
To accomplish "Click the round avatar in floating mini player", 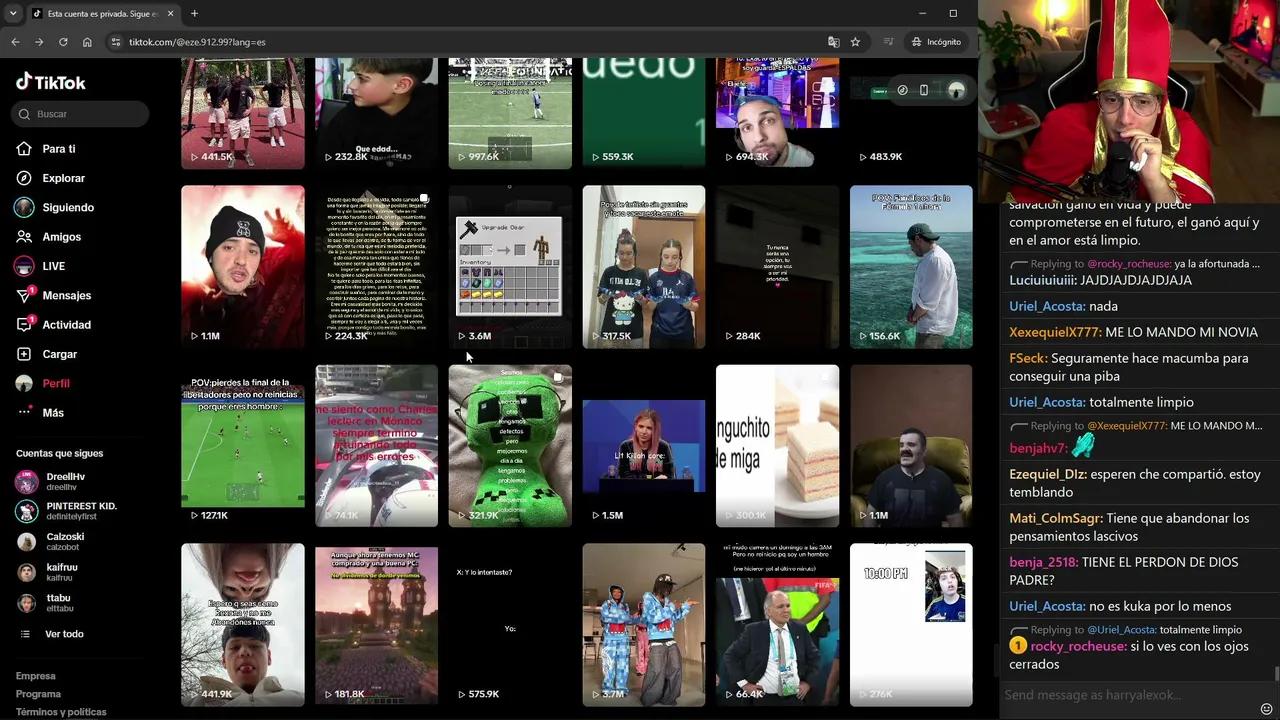I will click(956, 90).
